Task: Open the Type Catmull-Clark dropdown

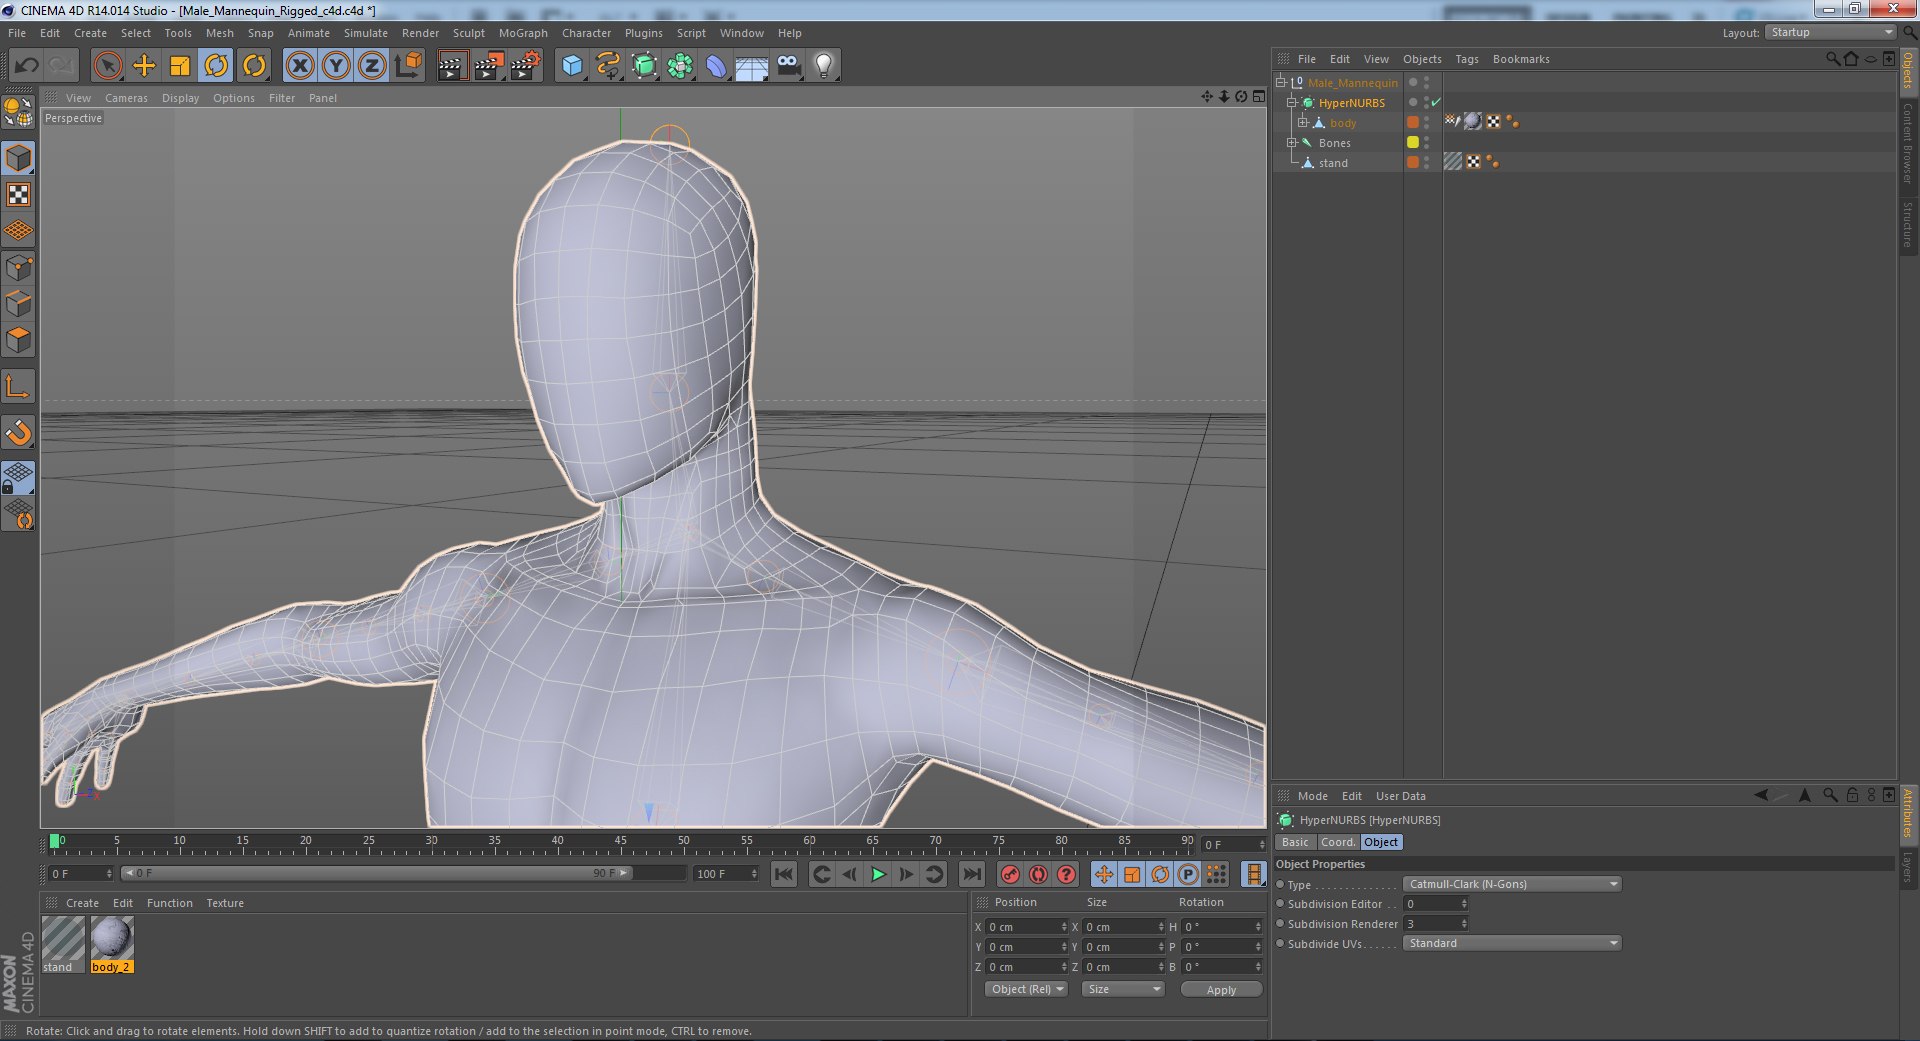Action: click(x=1512, y=884)
